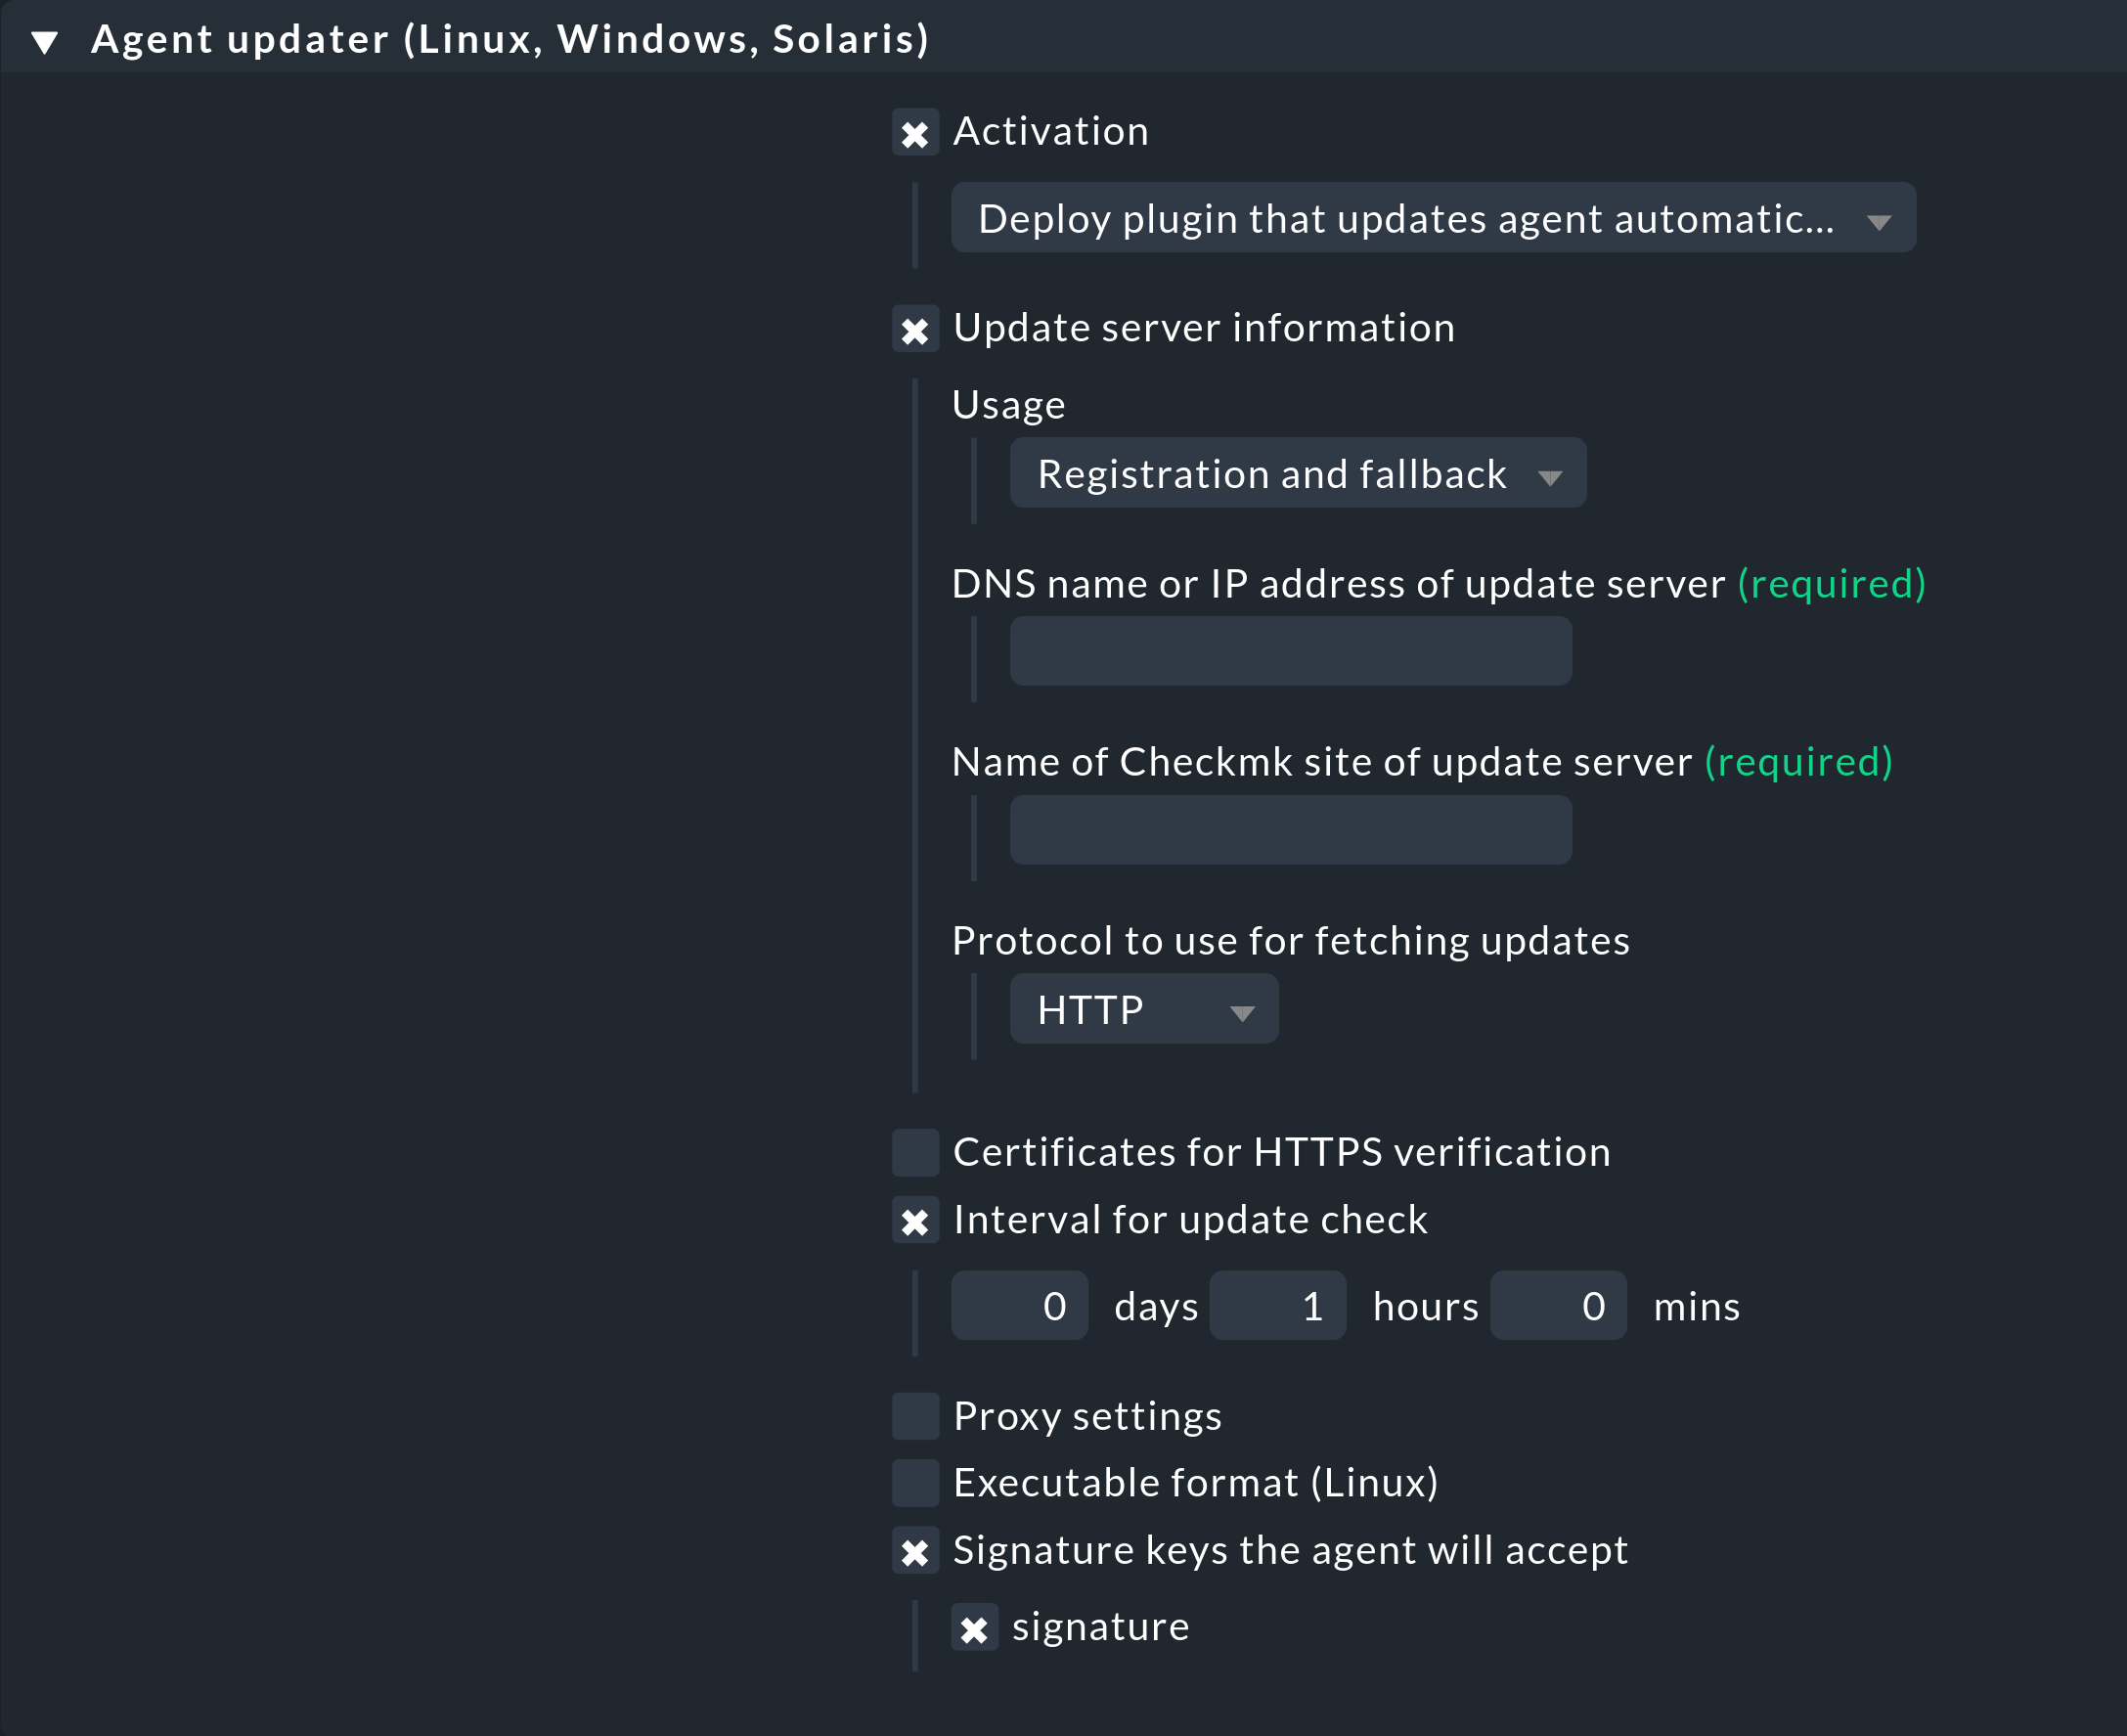
Task: Enable the Proxy settings checkbox
Action: [x=915, y=1417]
